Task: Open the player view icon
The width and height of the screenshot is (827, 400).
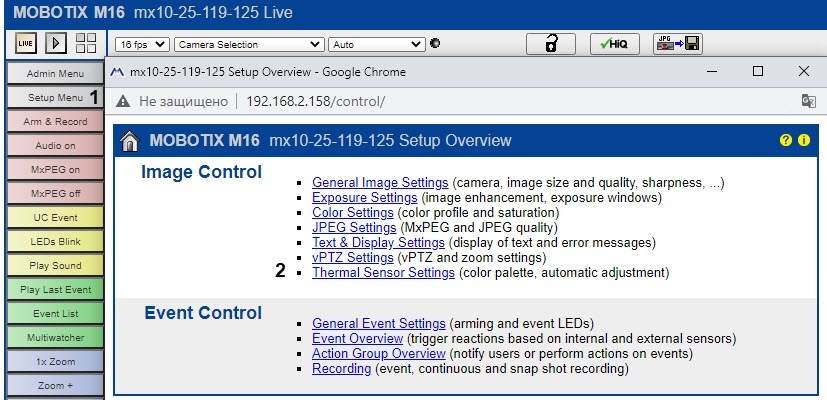Action: click(56, 44)
